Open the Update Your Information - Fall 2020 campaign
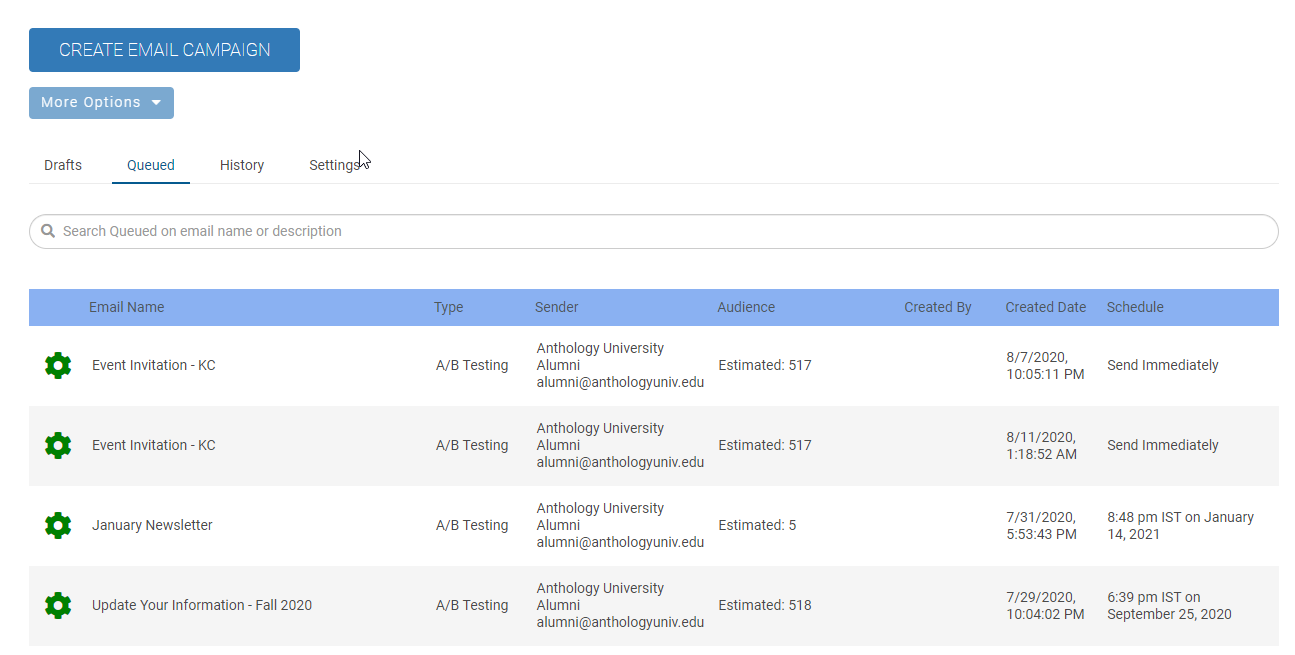The width and height of the screenshot is (1295, 655). tap(201, 605)
